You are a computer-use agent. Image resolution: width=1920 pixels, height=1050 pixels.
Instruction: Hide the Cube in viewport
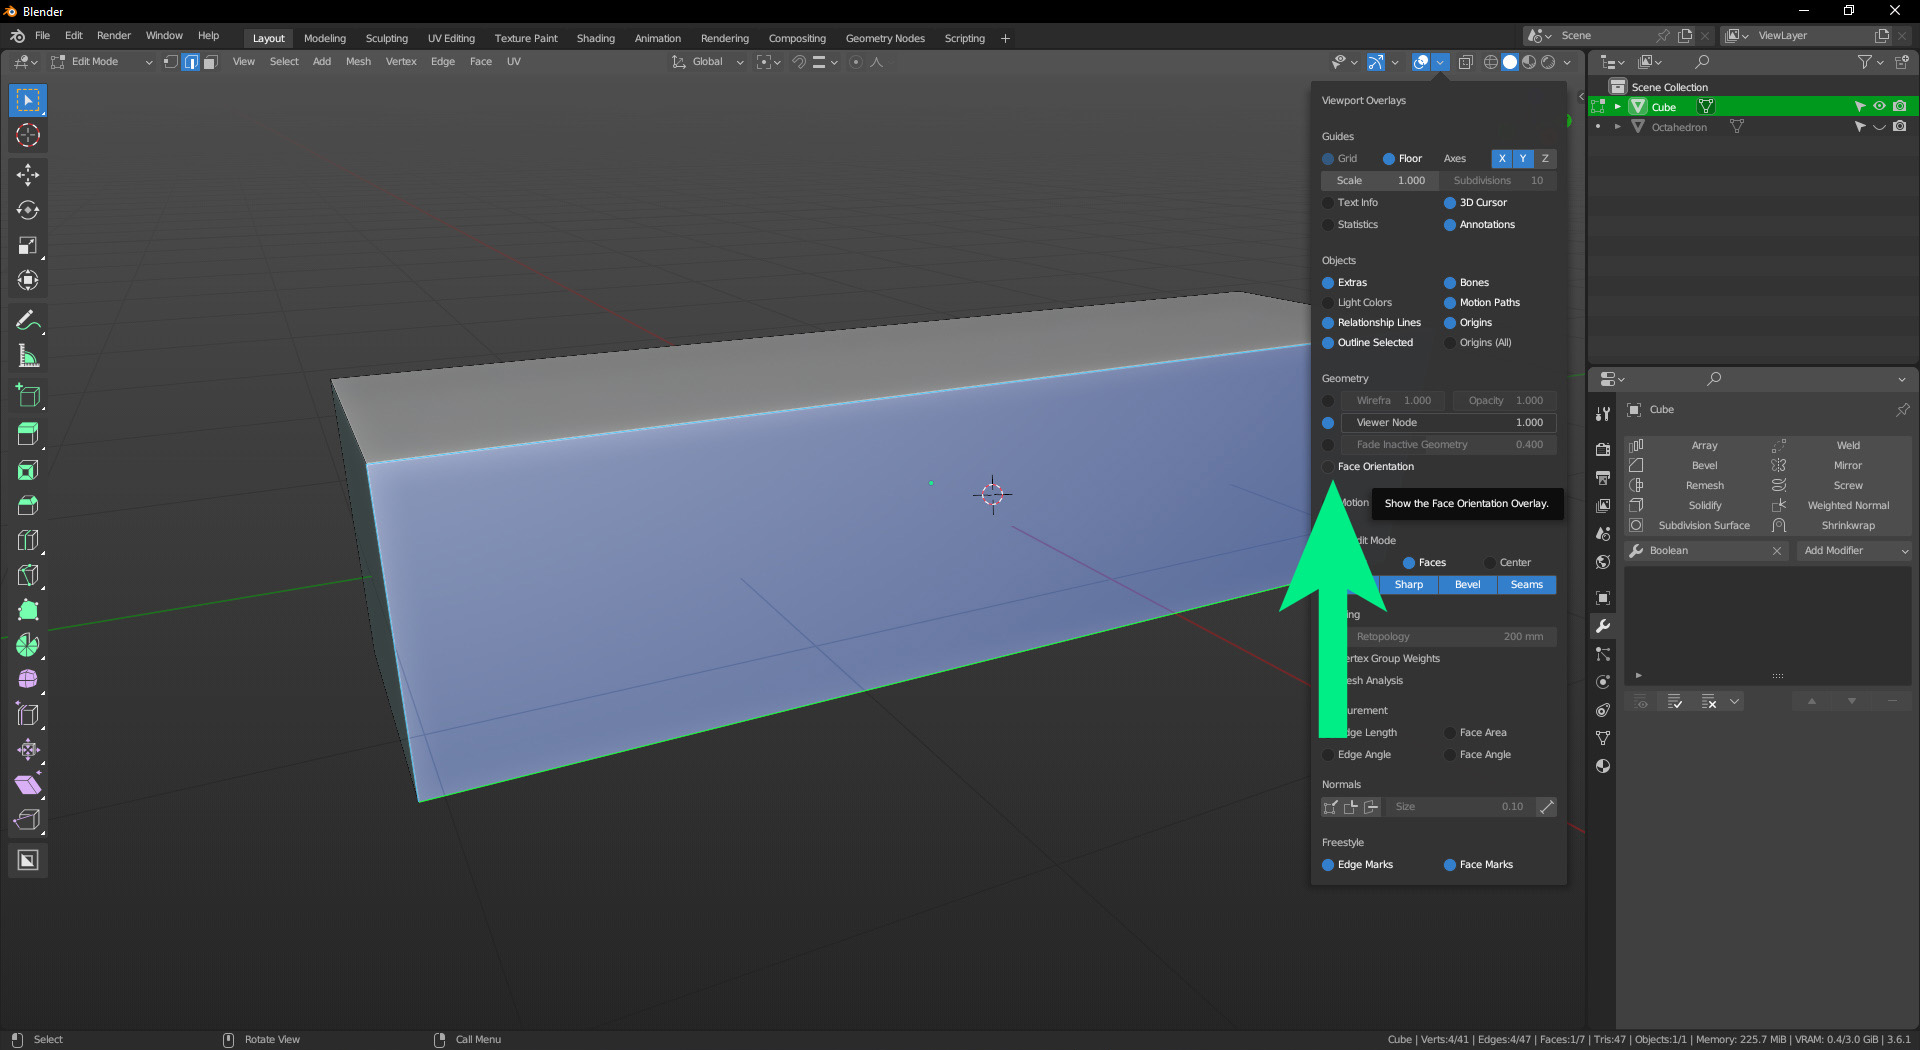(1879, 106)
